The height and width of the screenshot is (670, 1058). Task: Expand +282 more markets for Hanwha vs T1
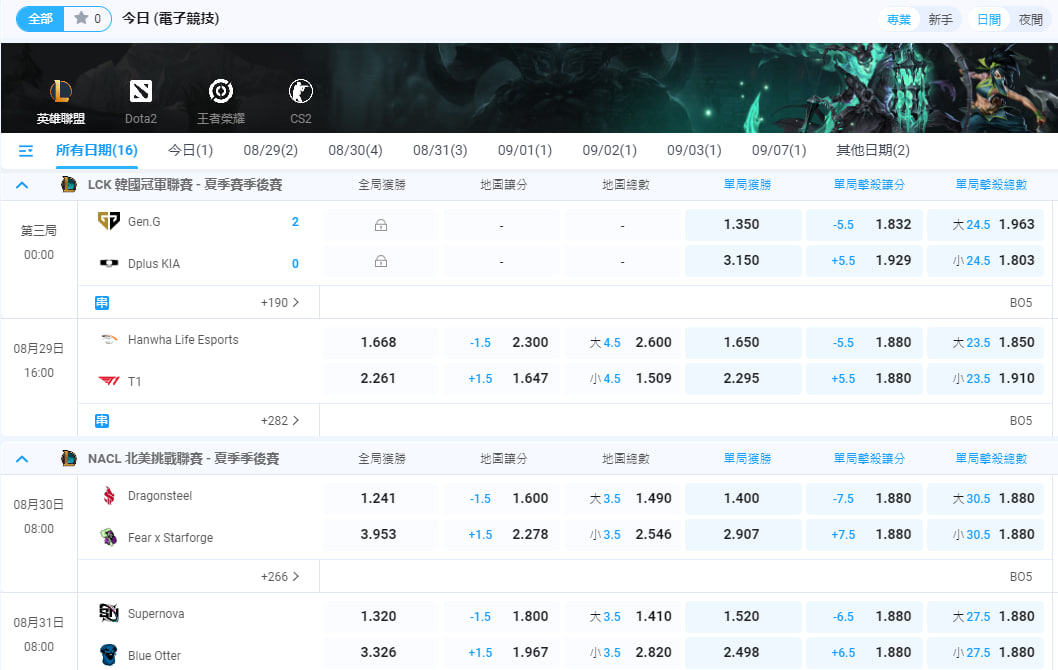tap(280, 420)
